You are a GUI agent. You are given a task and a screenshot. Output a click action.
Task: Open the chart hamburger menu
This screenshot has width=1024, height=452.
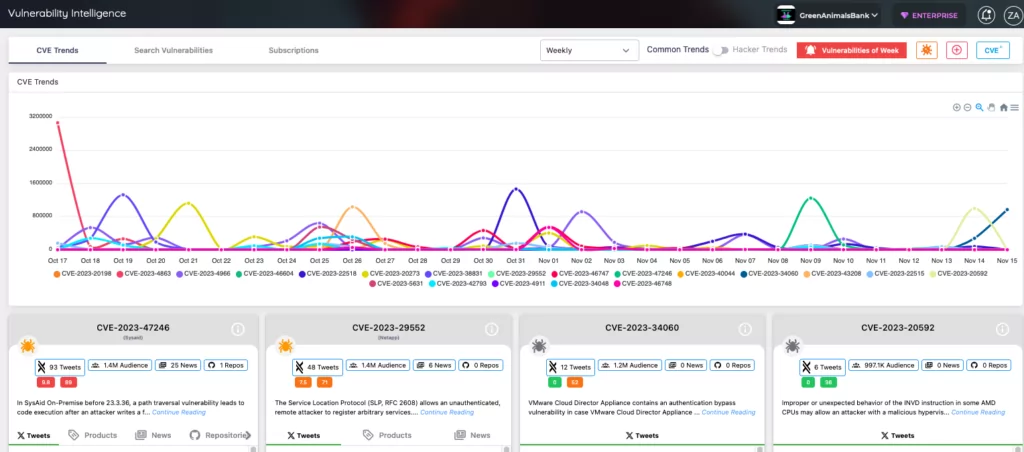click(1014, 108)
